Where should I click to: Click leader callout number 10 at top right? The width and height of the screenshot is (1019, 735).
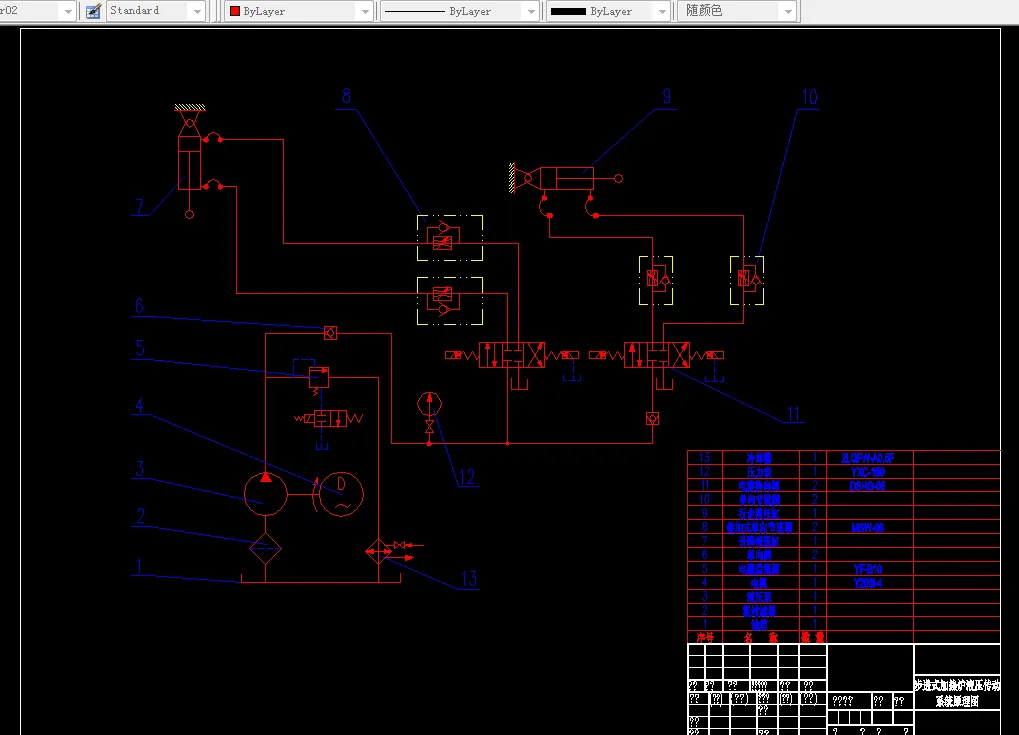point(809,97)
